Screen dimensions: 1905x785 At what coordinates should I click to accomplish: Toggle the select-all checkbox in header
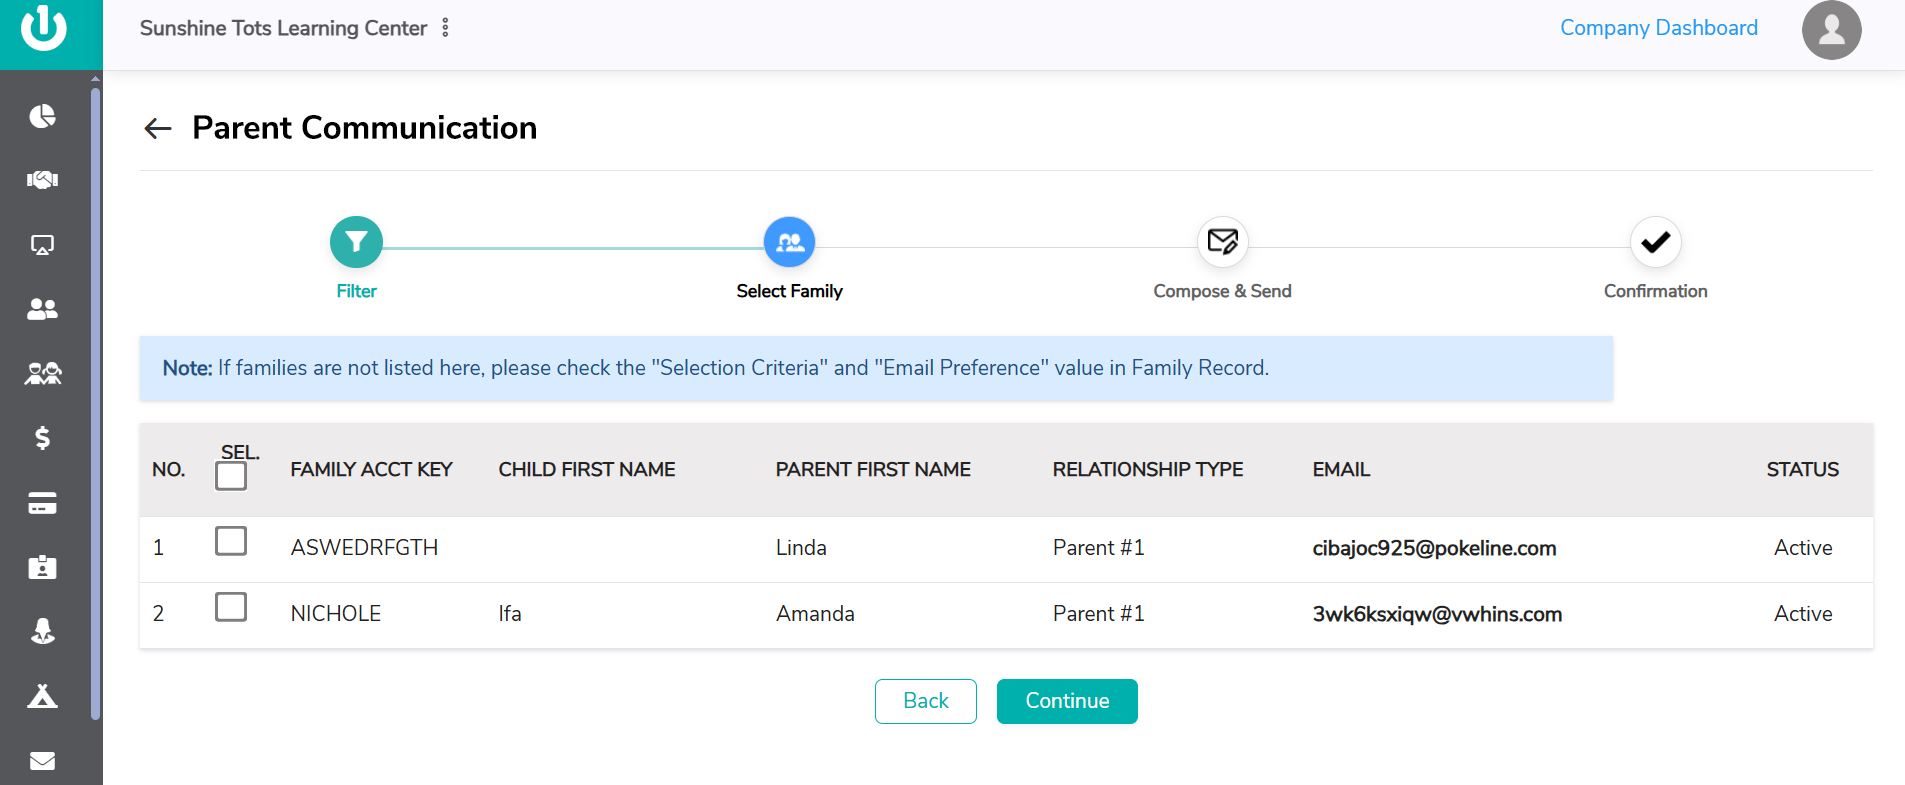click(x=231, y=476)
